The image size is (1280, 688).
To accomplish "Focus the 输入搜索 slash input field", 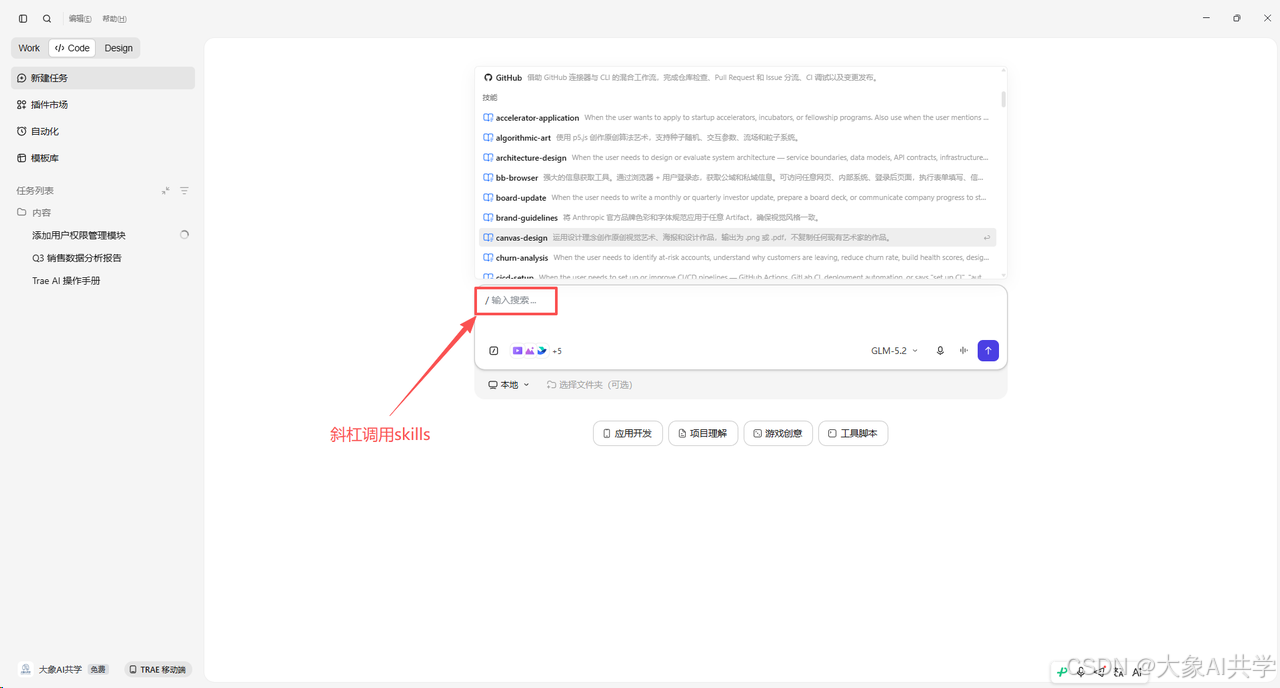I will [x=740, y=300].
